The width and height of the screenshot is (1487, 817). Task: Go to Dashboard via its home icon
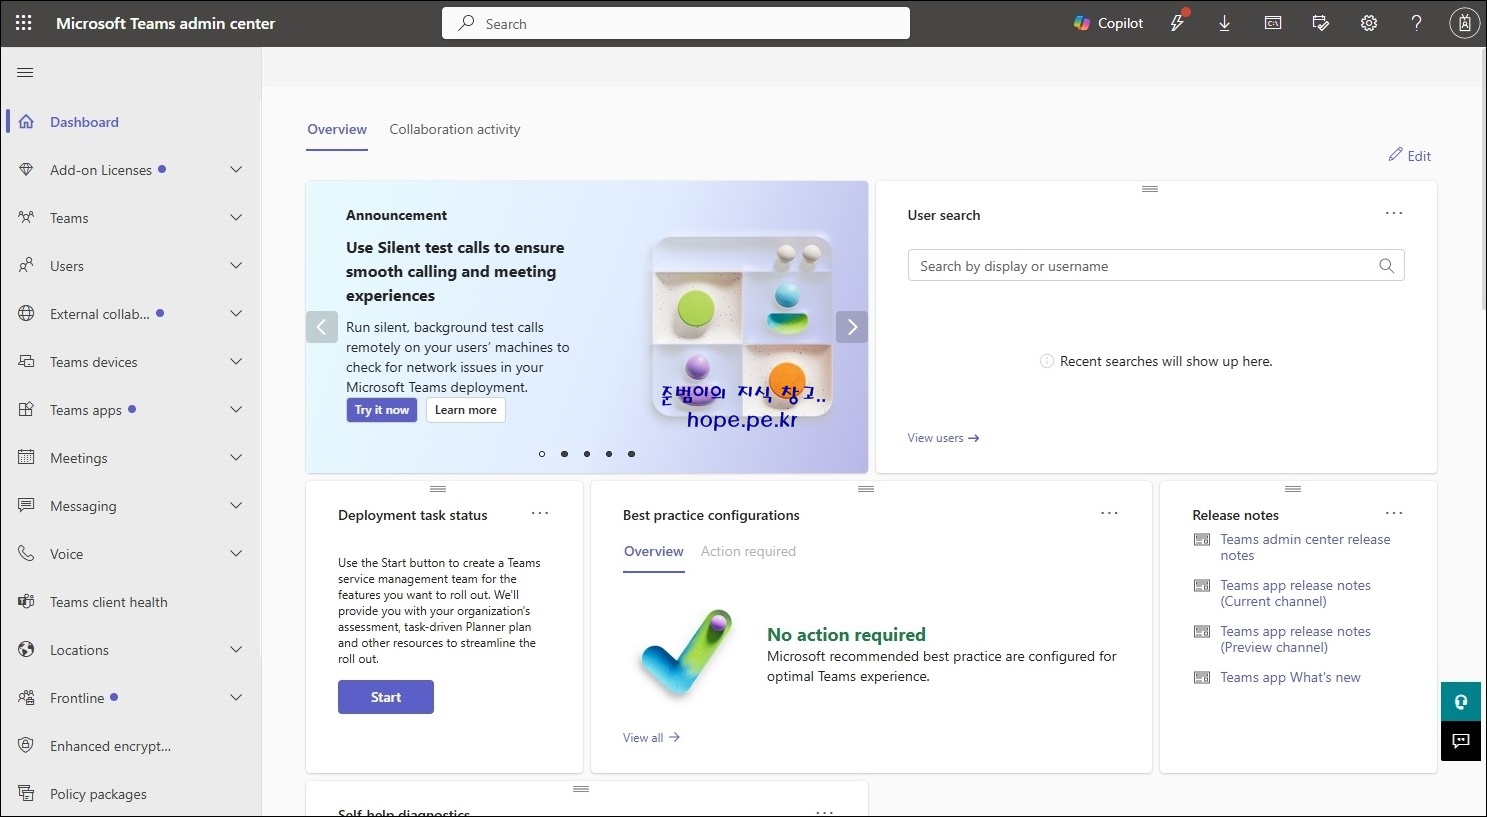[x=26, y=122]
